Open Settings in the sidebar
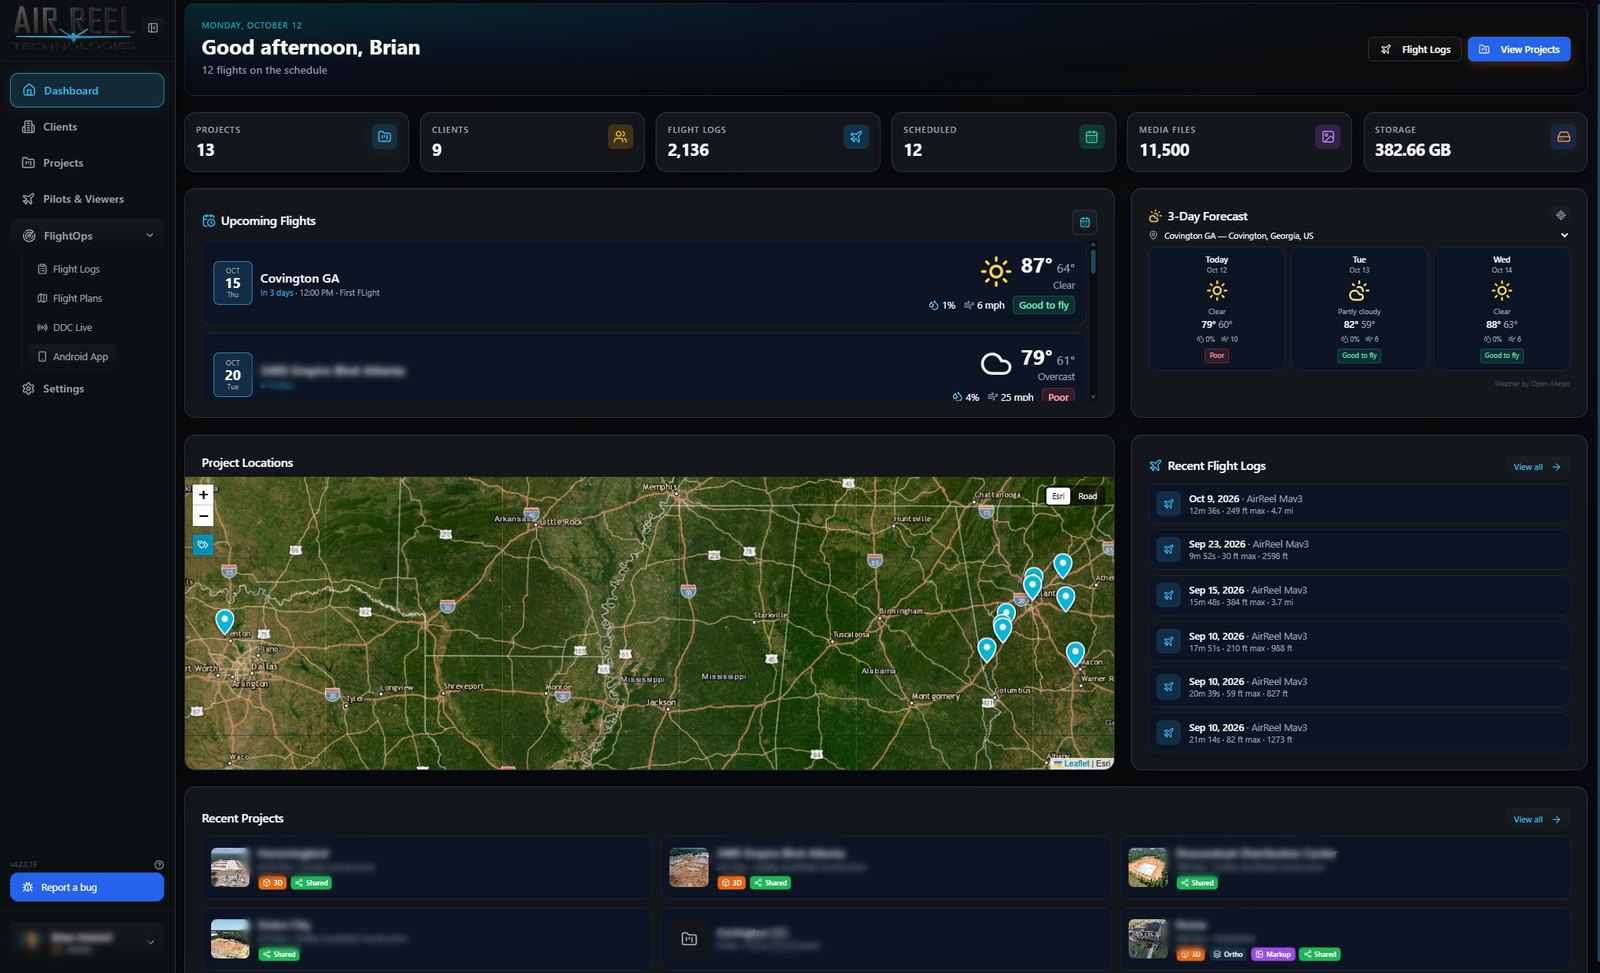Screen dimensions: 1600x973 pos(87,389)
